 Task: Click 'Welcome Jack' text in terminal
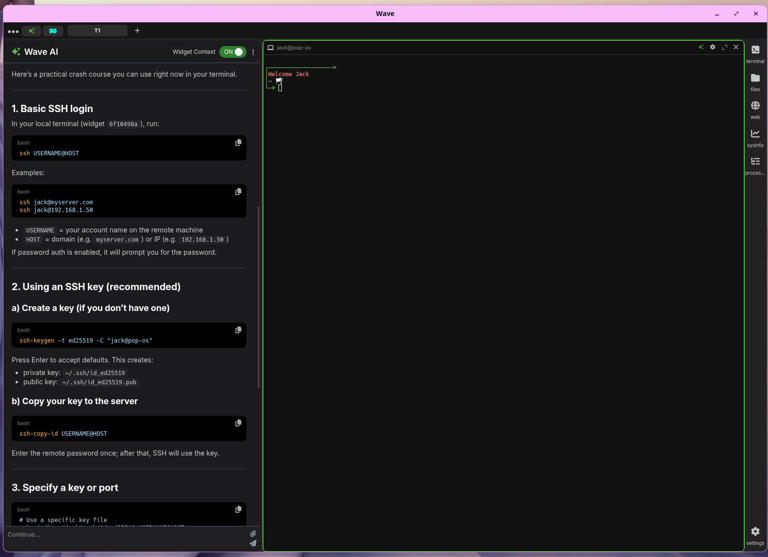click(x=288, y=74)
